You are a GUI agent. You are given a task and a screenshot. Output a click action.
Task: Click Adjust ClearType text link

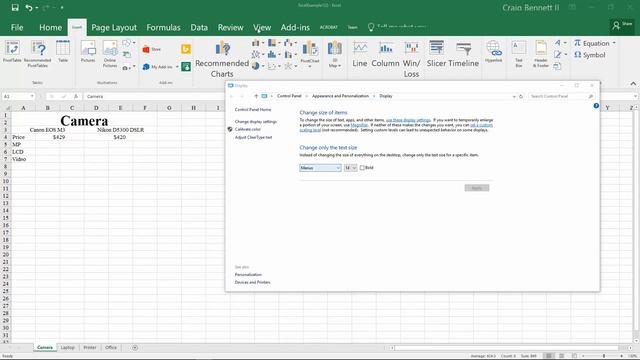pos(253,138)
